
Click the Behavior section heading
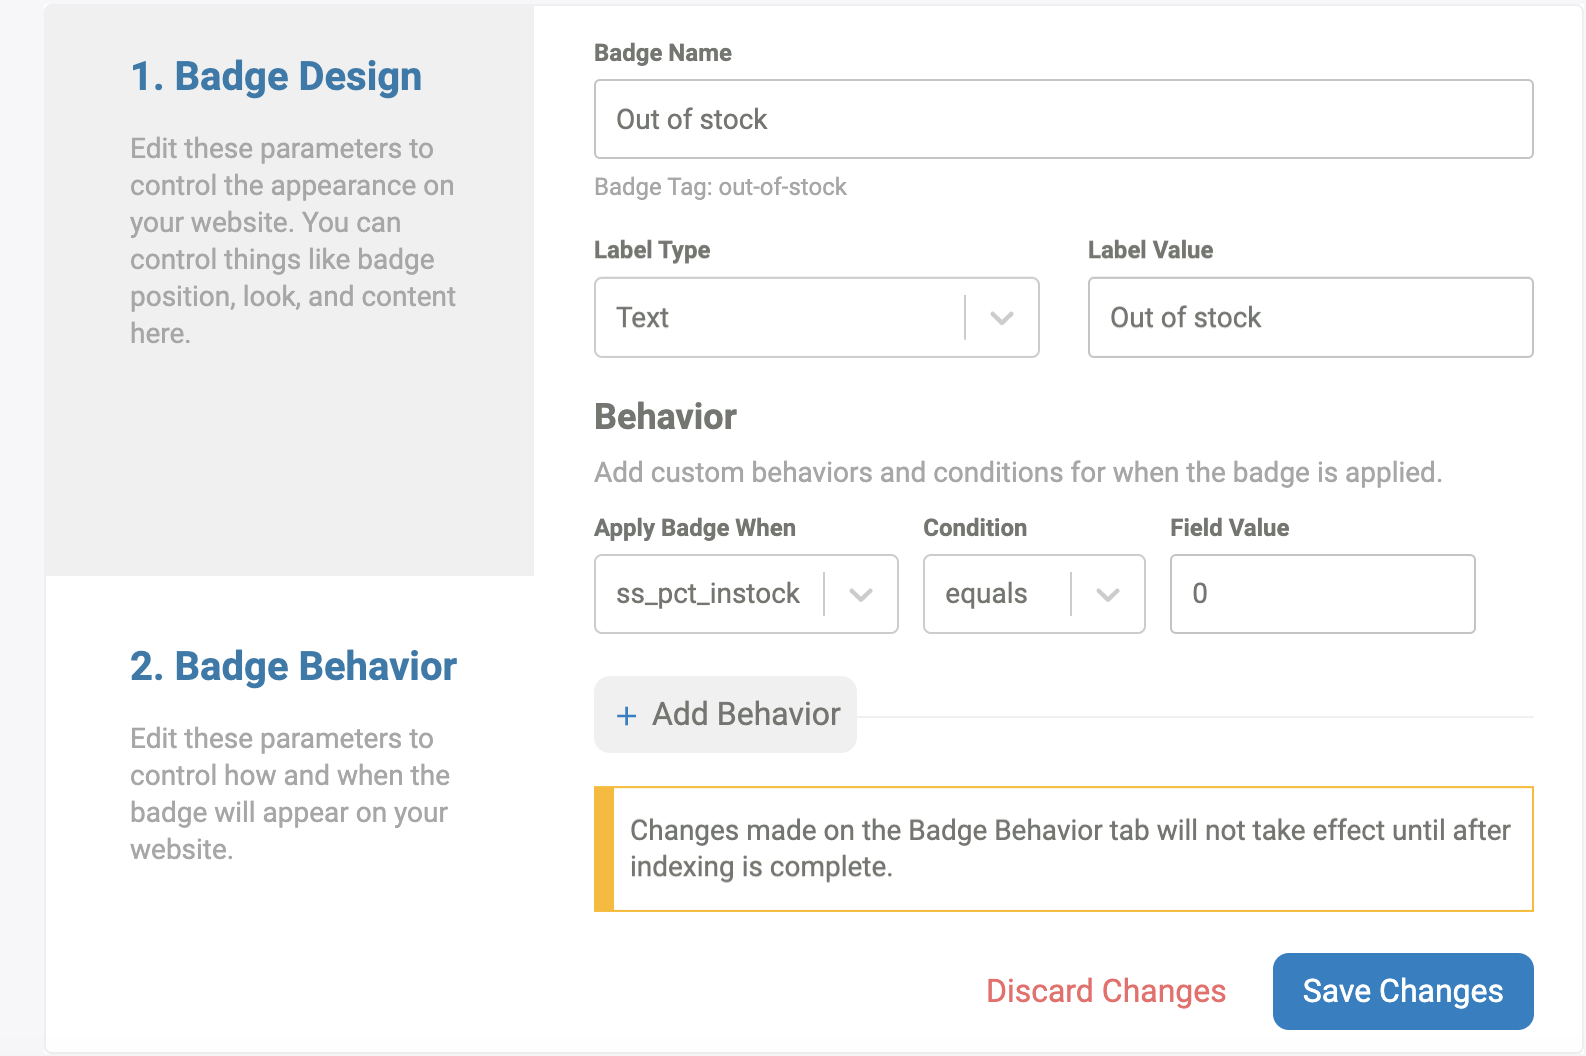[665, 416]
